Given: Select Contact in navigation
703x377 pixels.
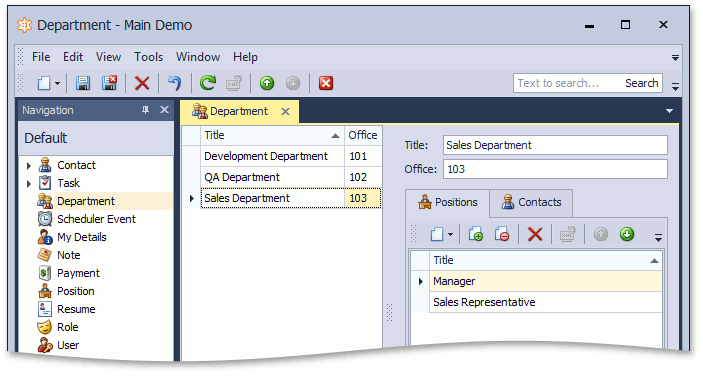Looking at the screenshot, I should point(76,165).
